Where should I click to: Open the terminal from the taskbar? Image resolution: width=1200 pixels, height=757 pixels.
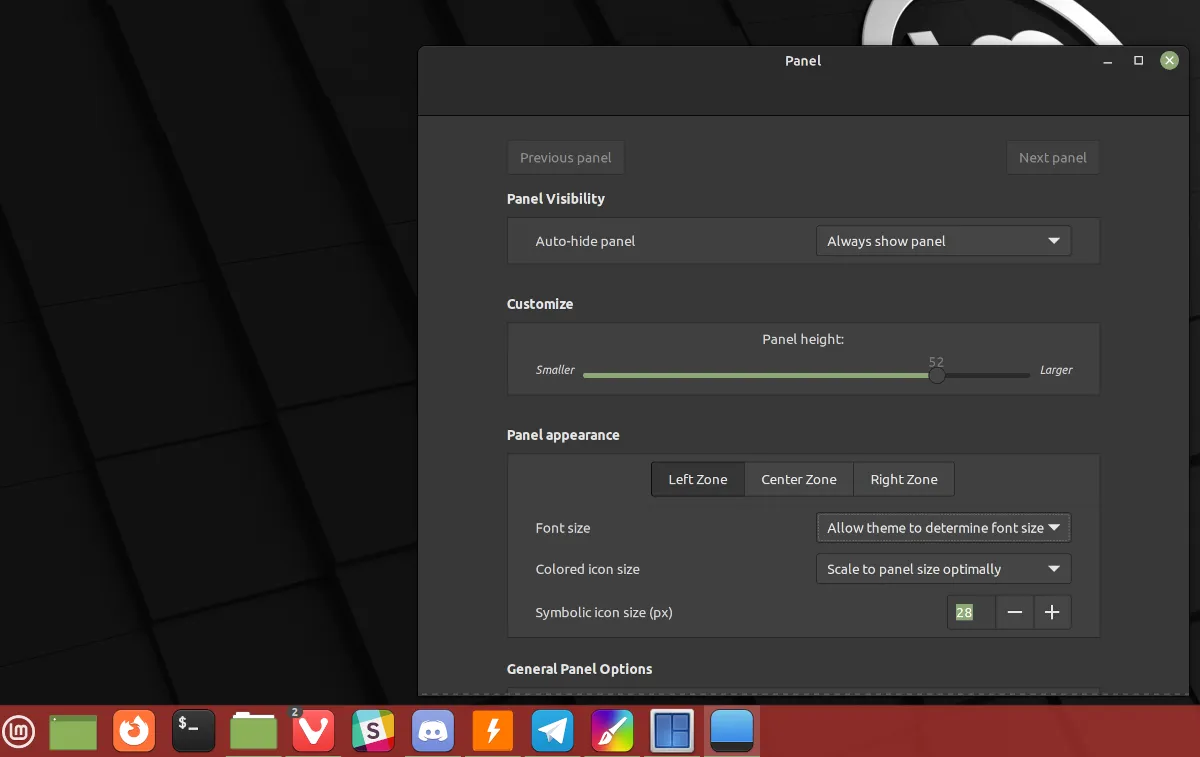[x=193, y=731]
